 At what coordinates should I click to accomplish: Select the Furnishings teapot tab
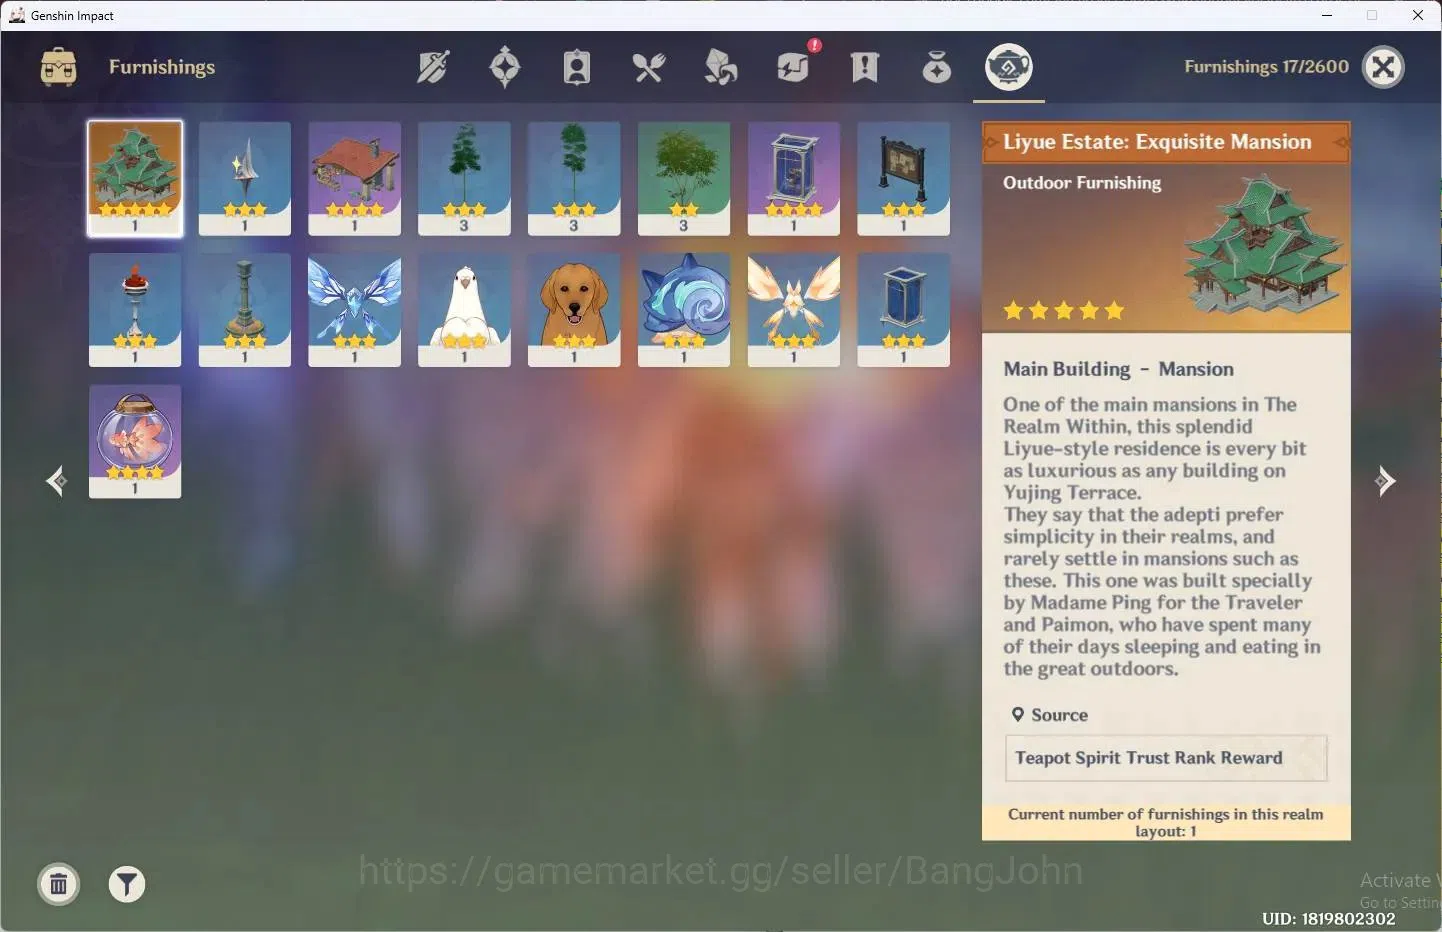point(1009,67)
